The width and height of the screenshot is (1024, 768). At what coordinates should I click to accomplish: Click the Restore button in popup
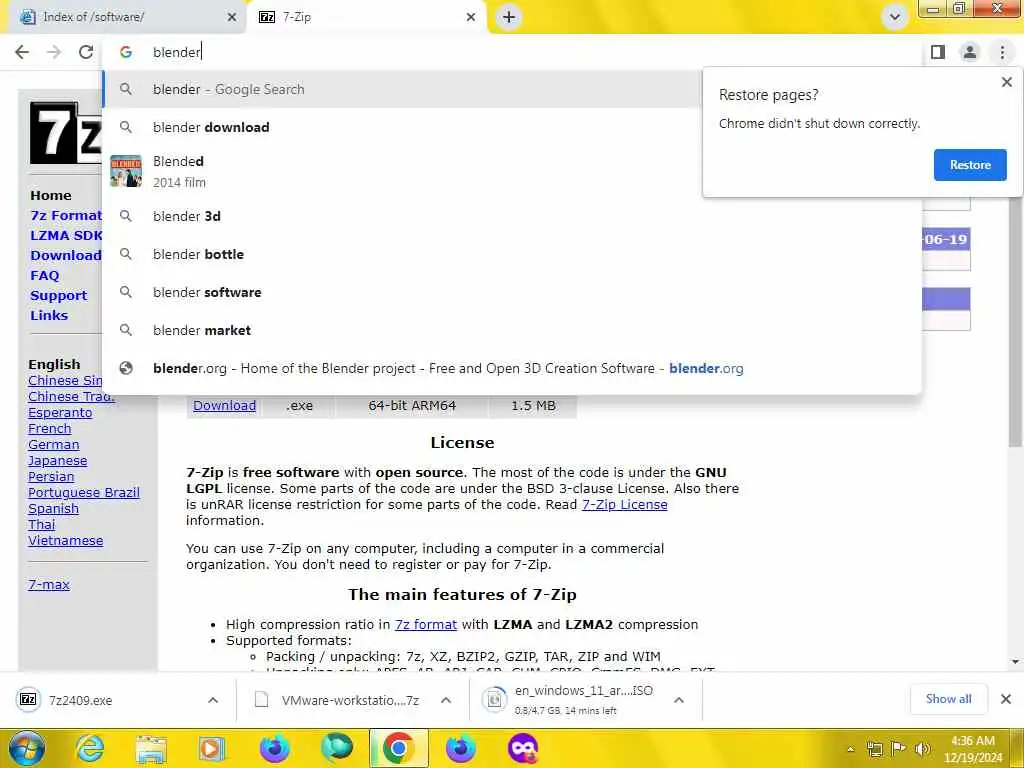pyautogui.click(x=970, y=165)
